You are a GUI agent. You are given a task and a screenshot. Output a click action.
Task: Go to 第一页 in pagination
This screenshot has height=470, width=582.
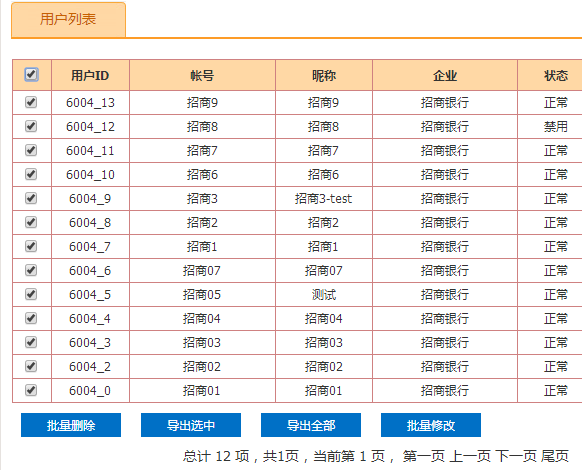(x=424, y=456)
